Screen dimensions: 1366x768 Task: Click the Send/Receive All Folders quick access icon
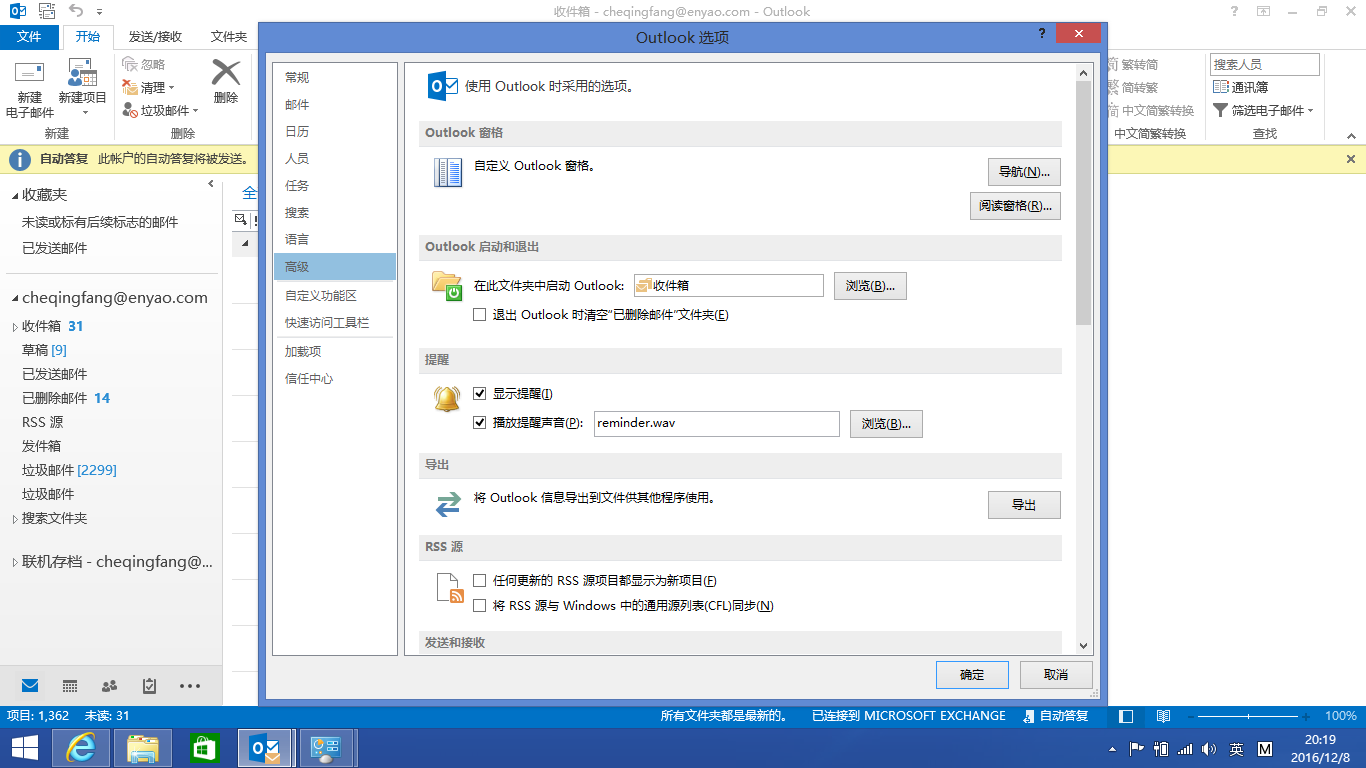coord(46,12)
